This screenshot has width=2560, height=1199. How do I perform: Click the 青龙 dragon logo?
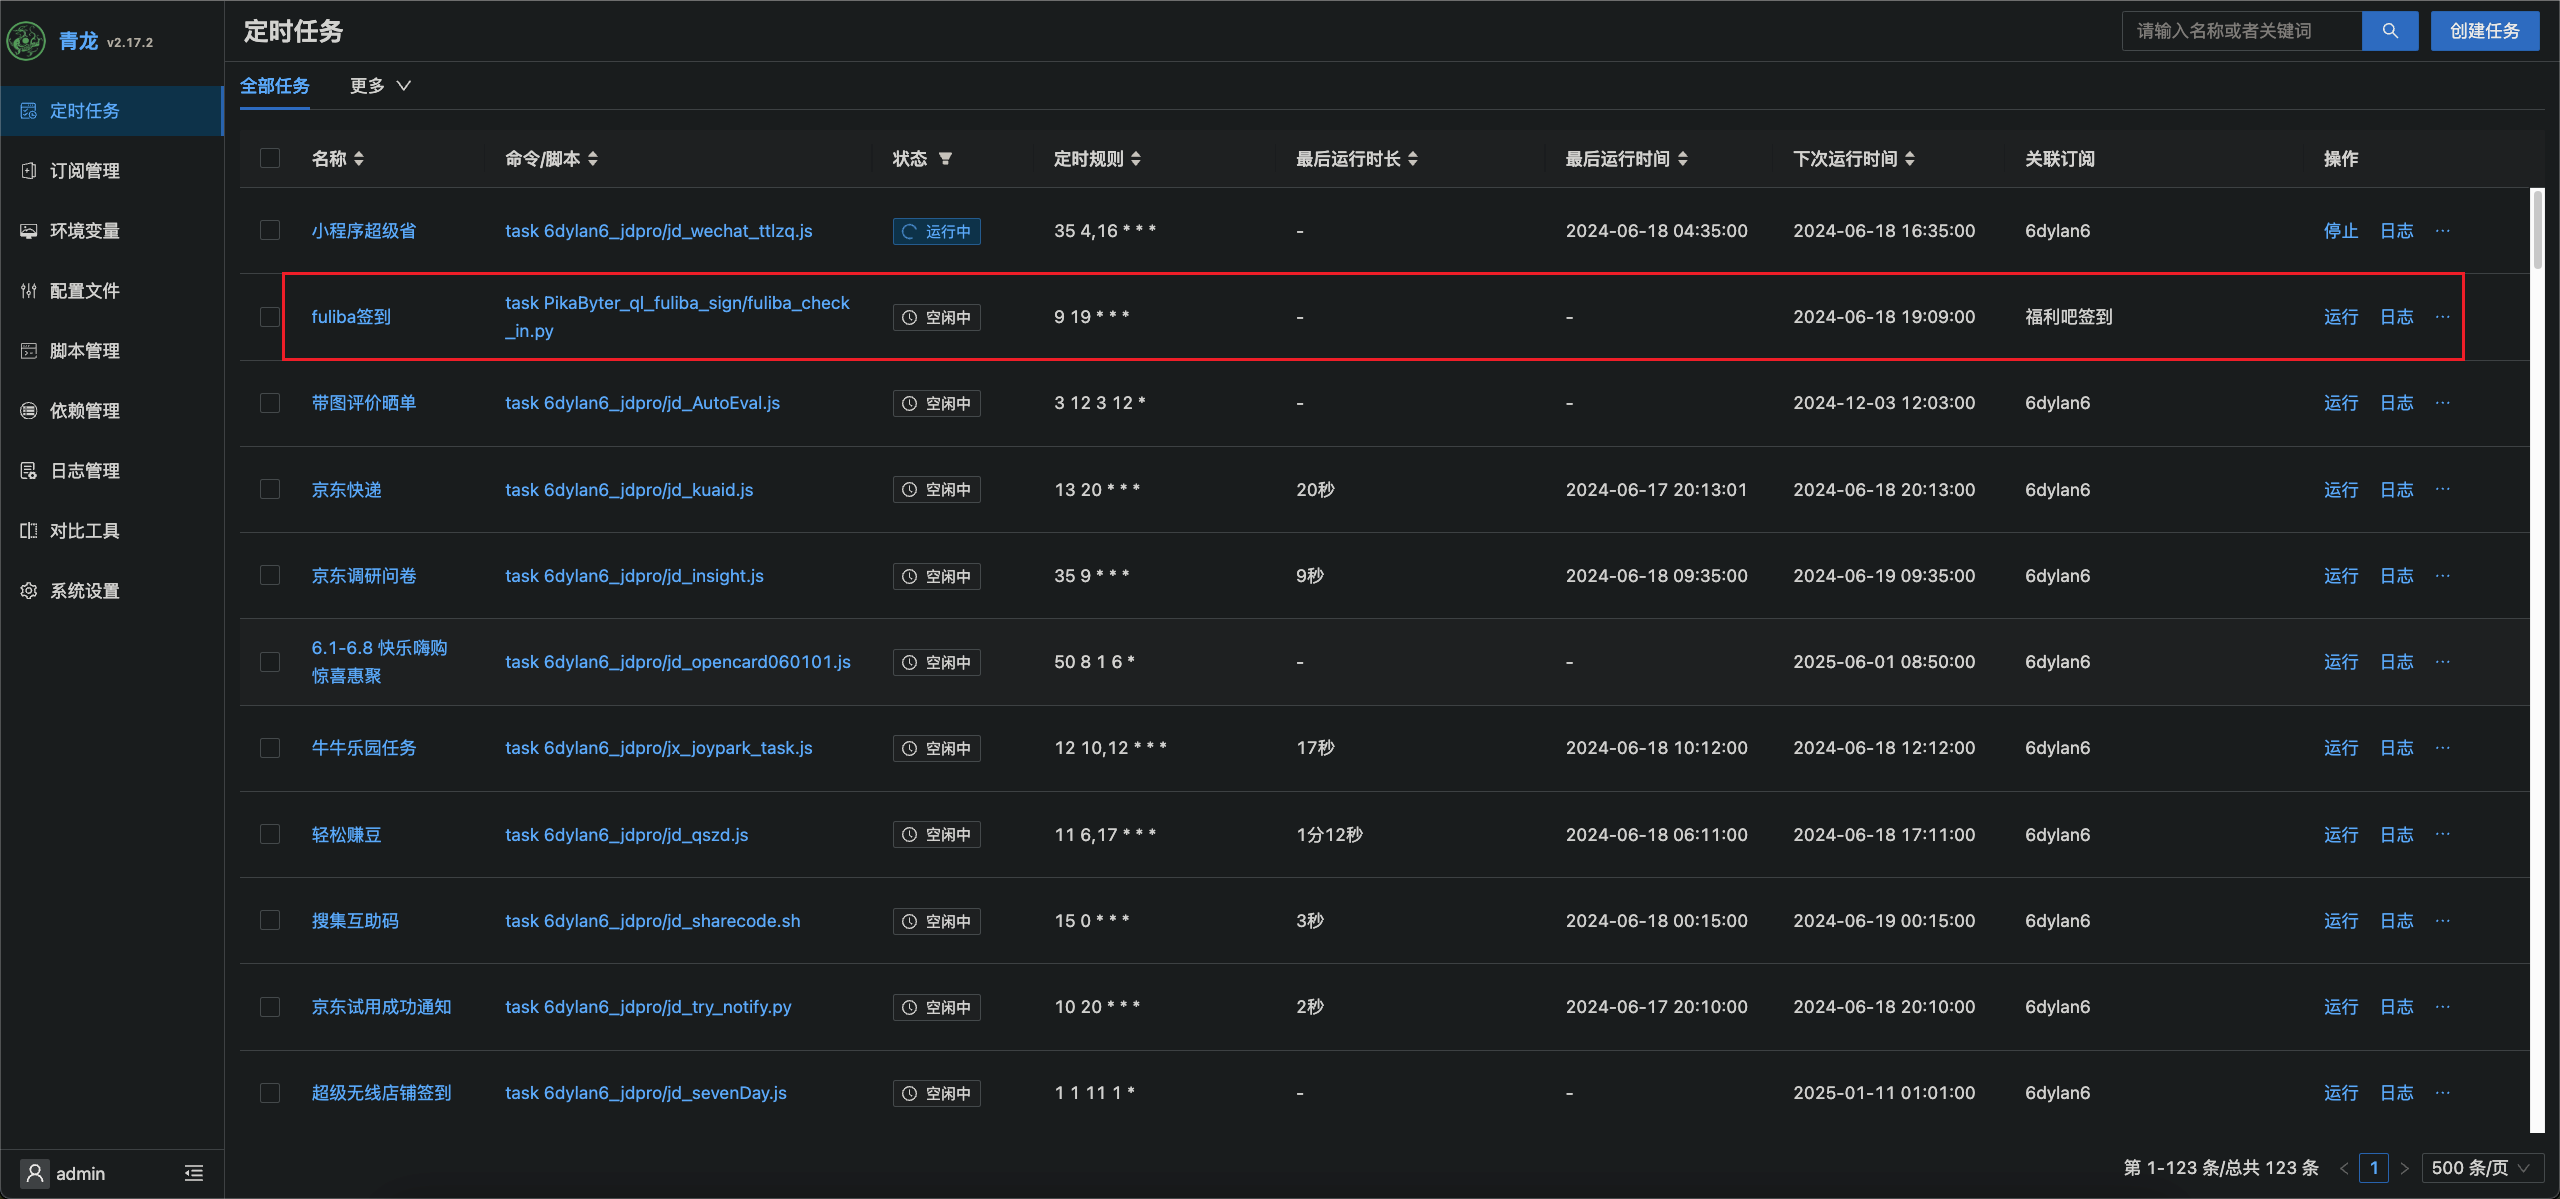(26, 41)
